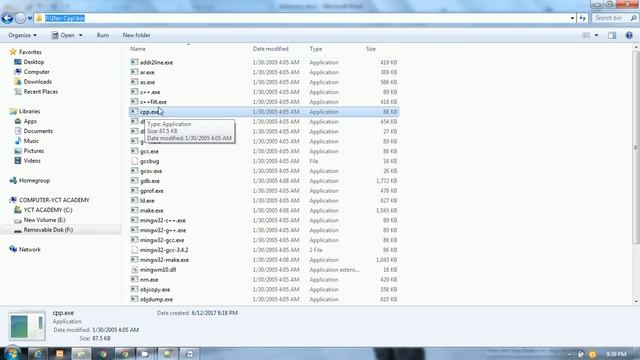Open Recent Places in Favorites
The image size is (640, 360).
(x=40, y=91)
